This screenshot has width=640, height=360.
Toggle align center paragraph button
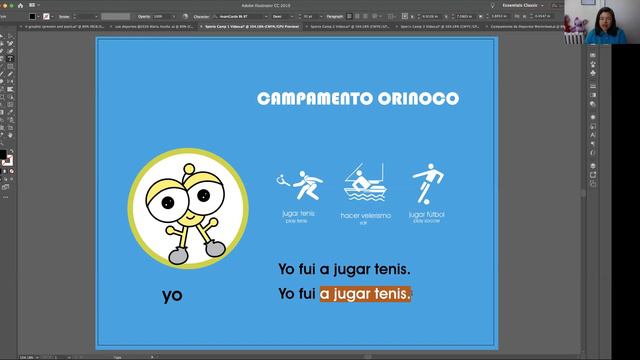357,16
